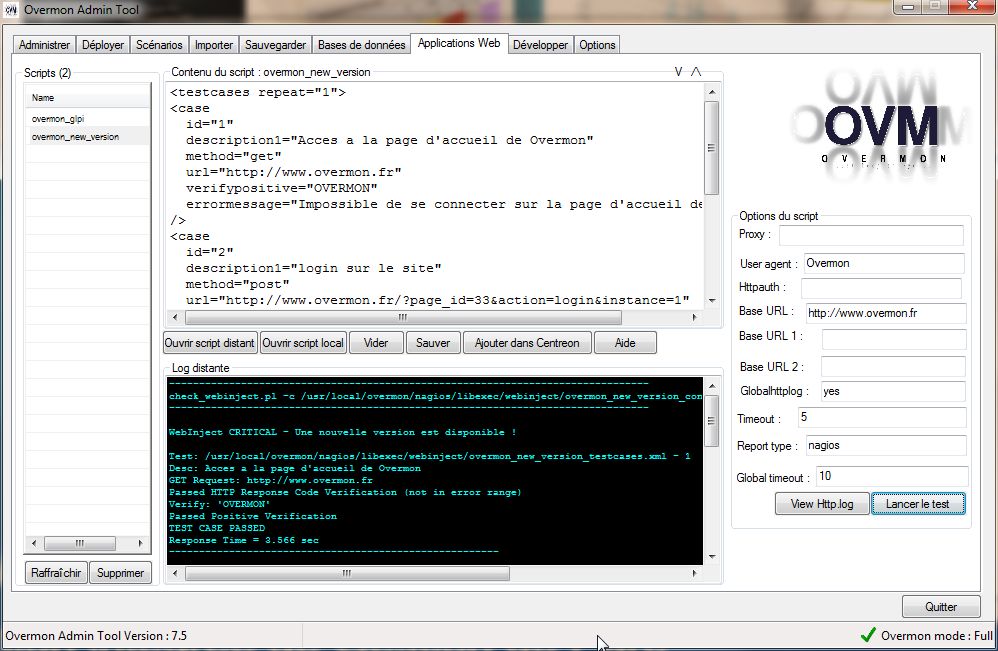Click the Globalhttplog field
The image size is (998, 651).
click(x=892, y=391)
